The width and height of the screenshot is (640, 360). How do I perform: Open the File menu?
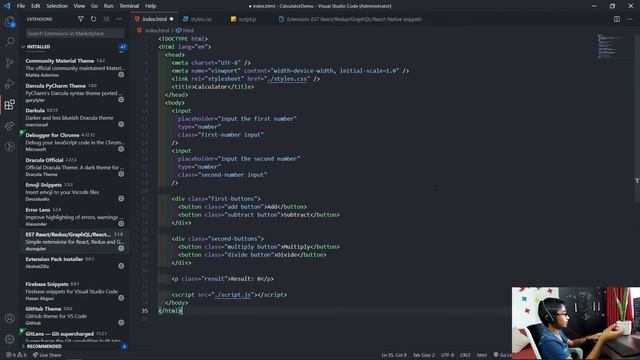click(x=21, y=6)
